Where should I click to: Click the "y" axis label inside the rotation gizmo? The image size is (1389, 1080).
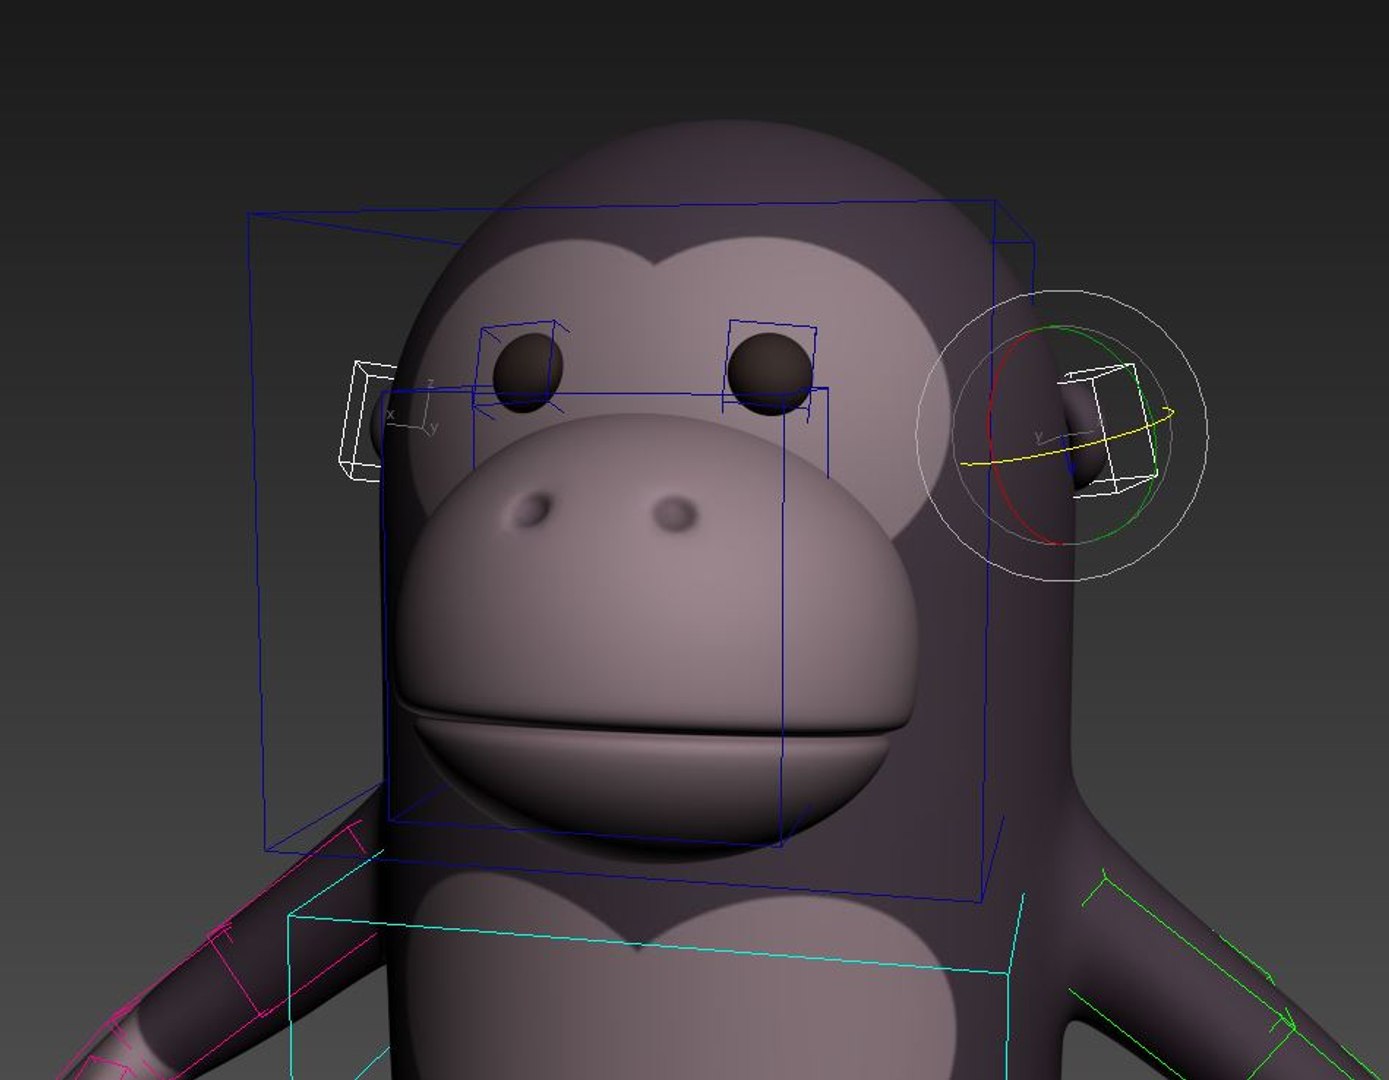[1039, 437]
